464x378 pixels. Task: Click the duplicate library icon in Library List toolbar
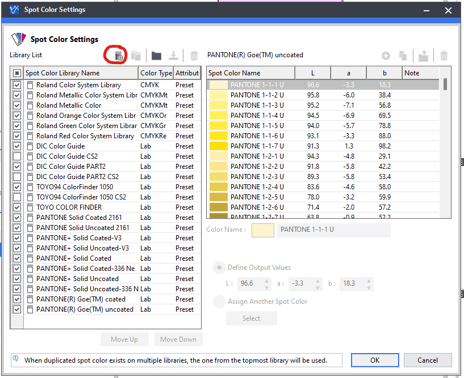(136, 55)
